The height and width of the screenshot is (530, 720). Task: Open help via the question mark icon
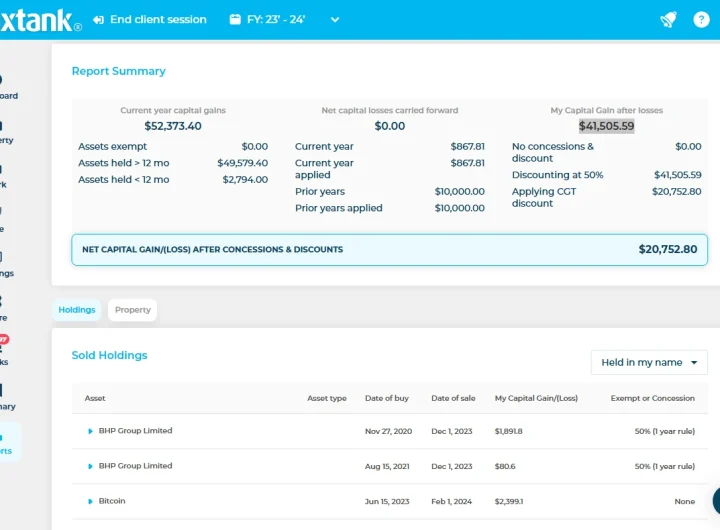701,20
